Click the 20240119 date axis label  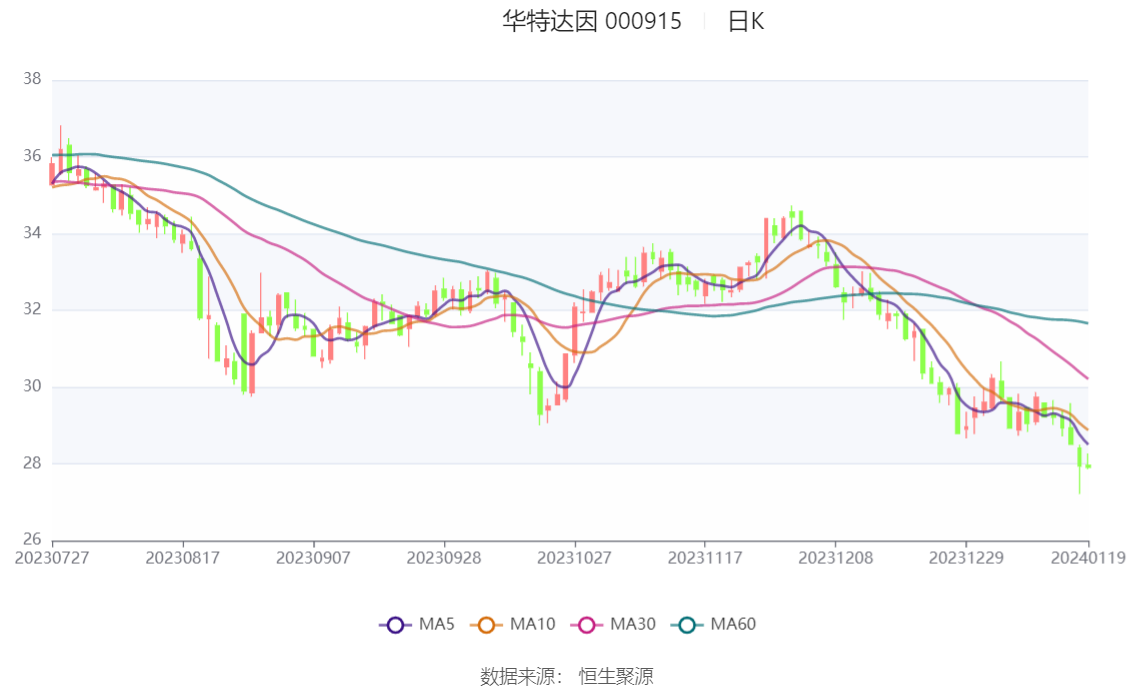1088,558
